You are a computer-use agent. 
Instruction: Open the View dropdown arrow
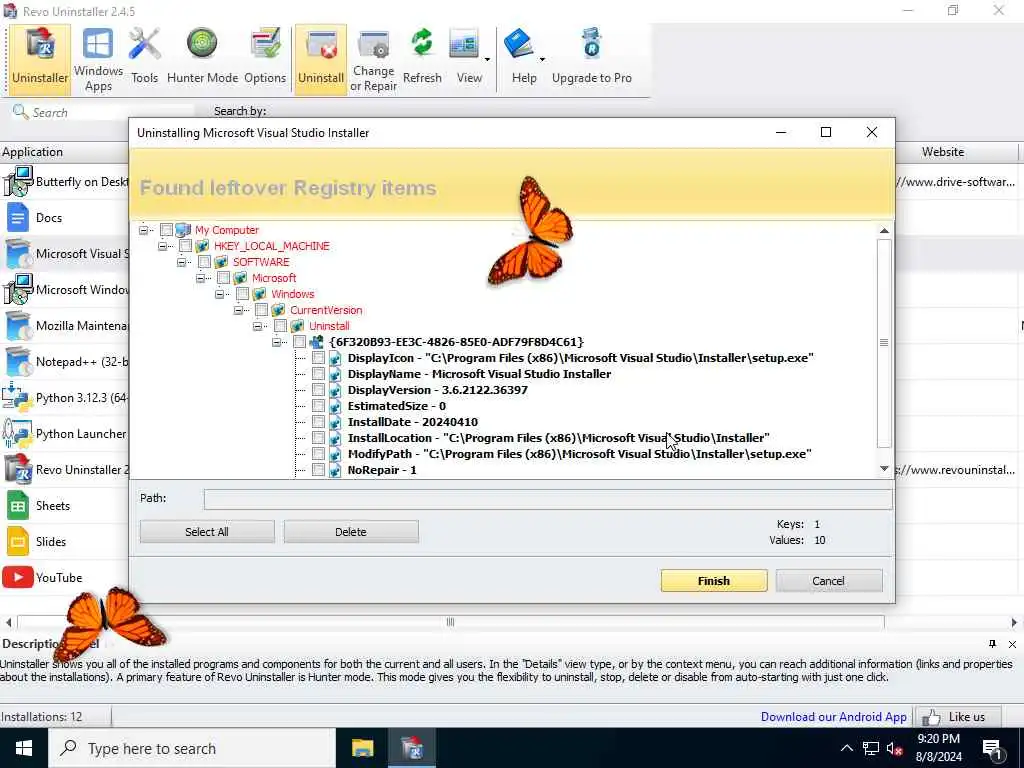pos(487,60)
